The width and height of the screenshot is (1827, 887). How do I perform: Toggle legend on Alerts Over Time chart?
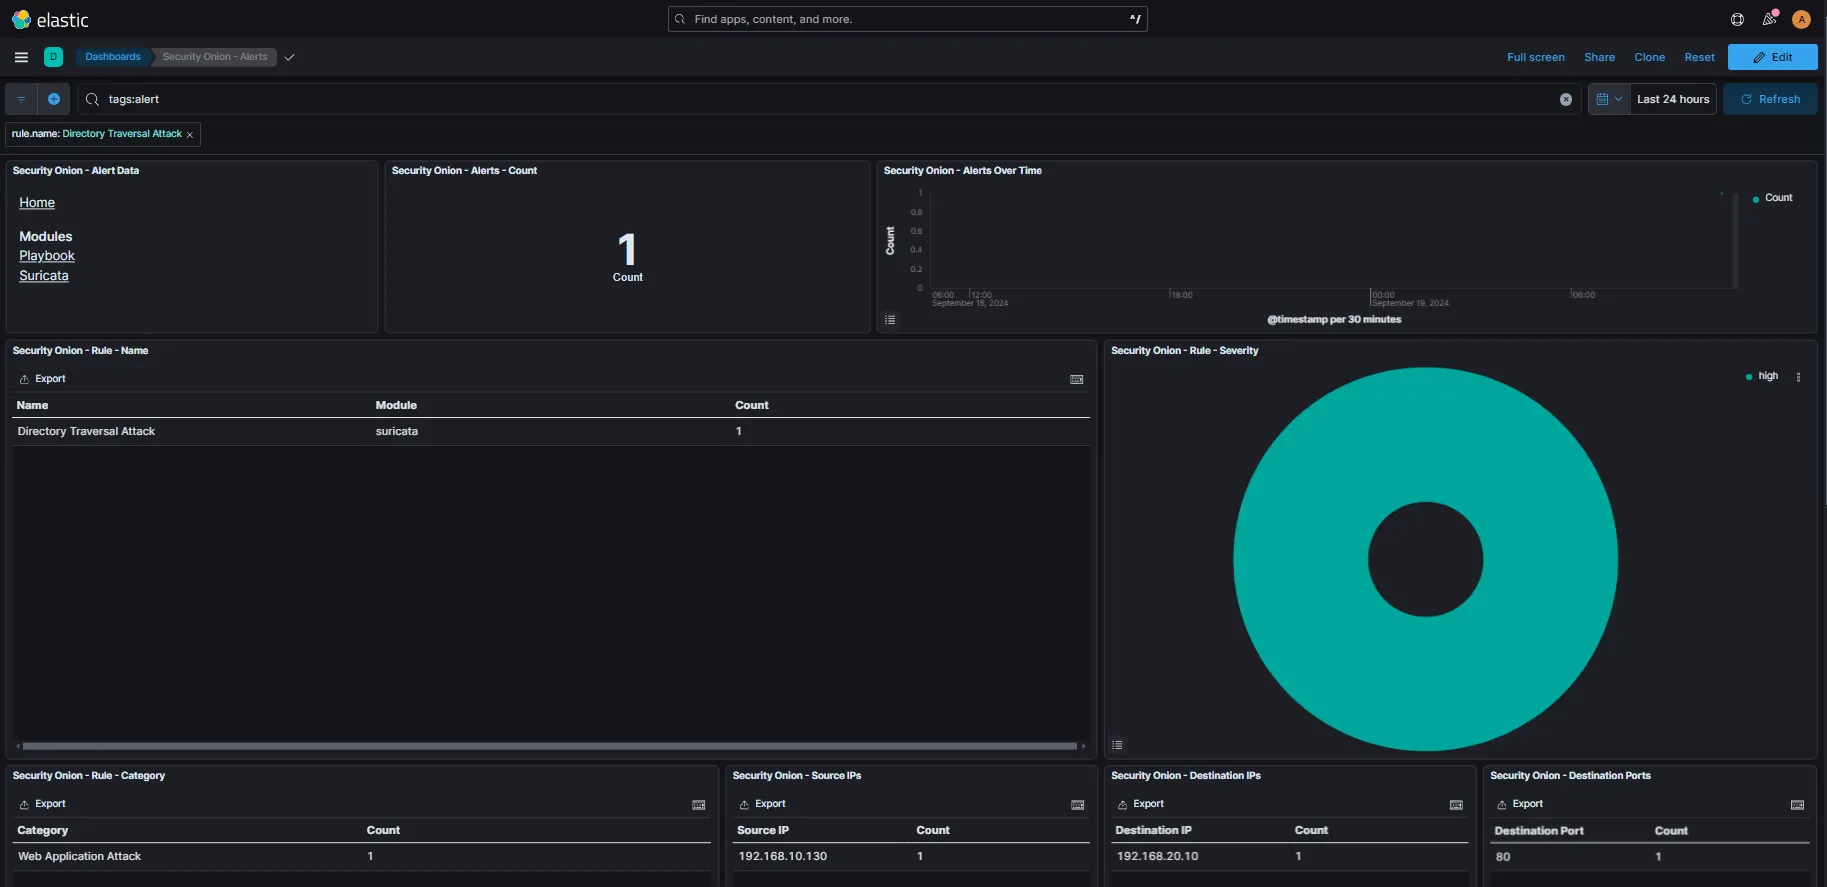890,320
